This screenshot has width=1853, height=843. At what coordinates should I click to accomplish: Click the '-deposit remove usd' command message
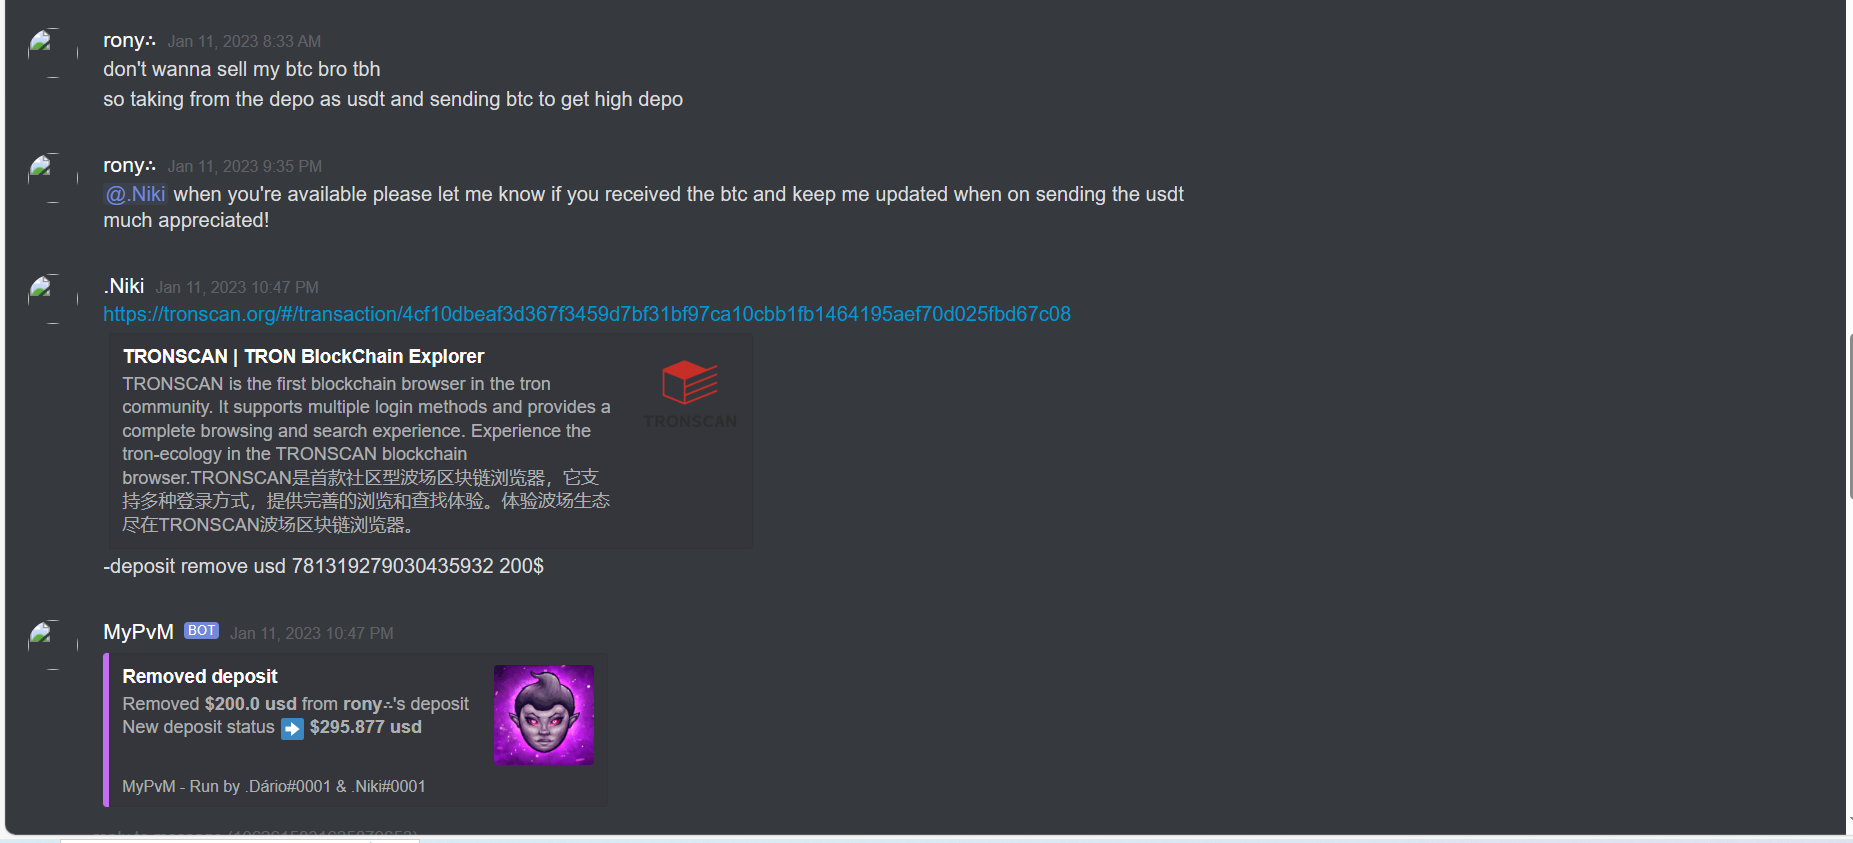click(324, 566)
